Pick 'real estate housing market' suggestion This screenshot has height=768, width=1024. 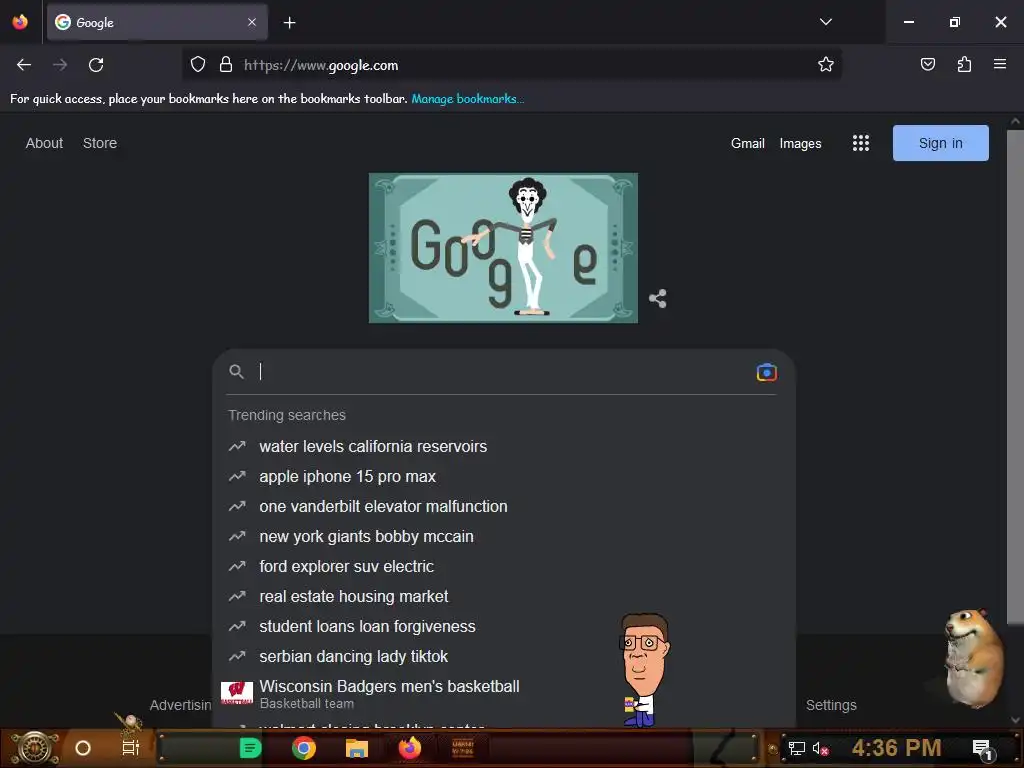pos(503,597)
